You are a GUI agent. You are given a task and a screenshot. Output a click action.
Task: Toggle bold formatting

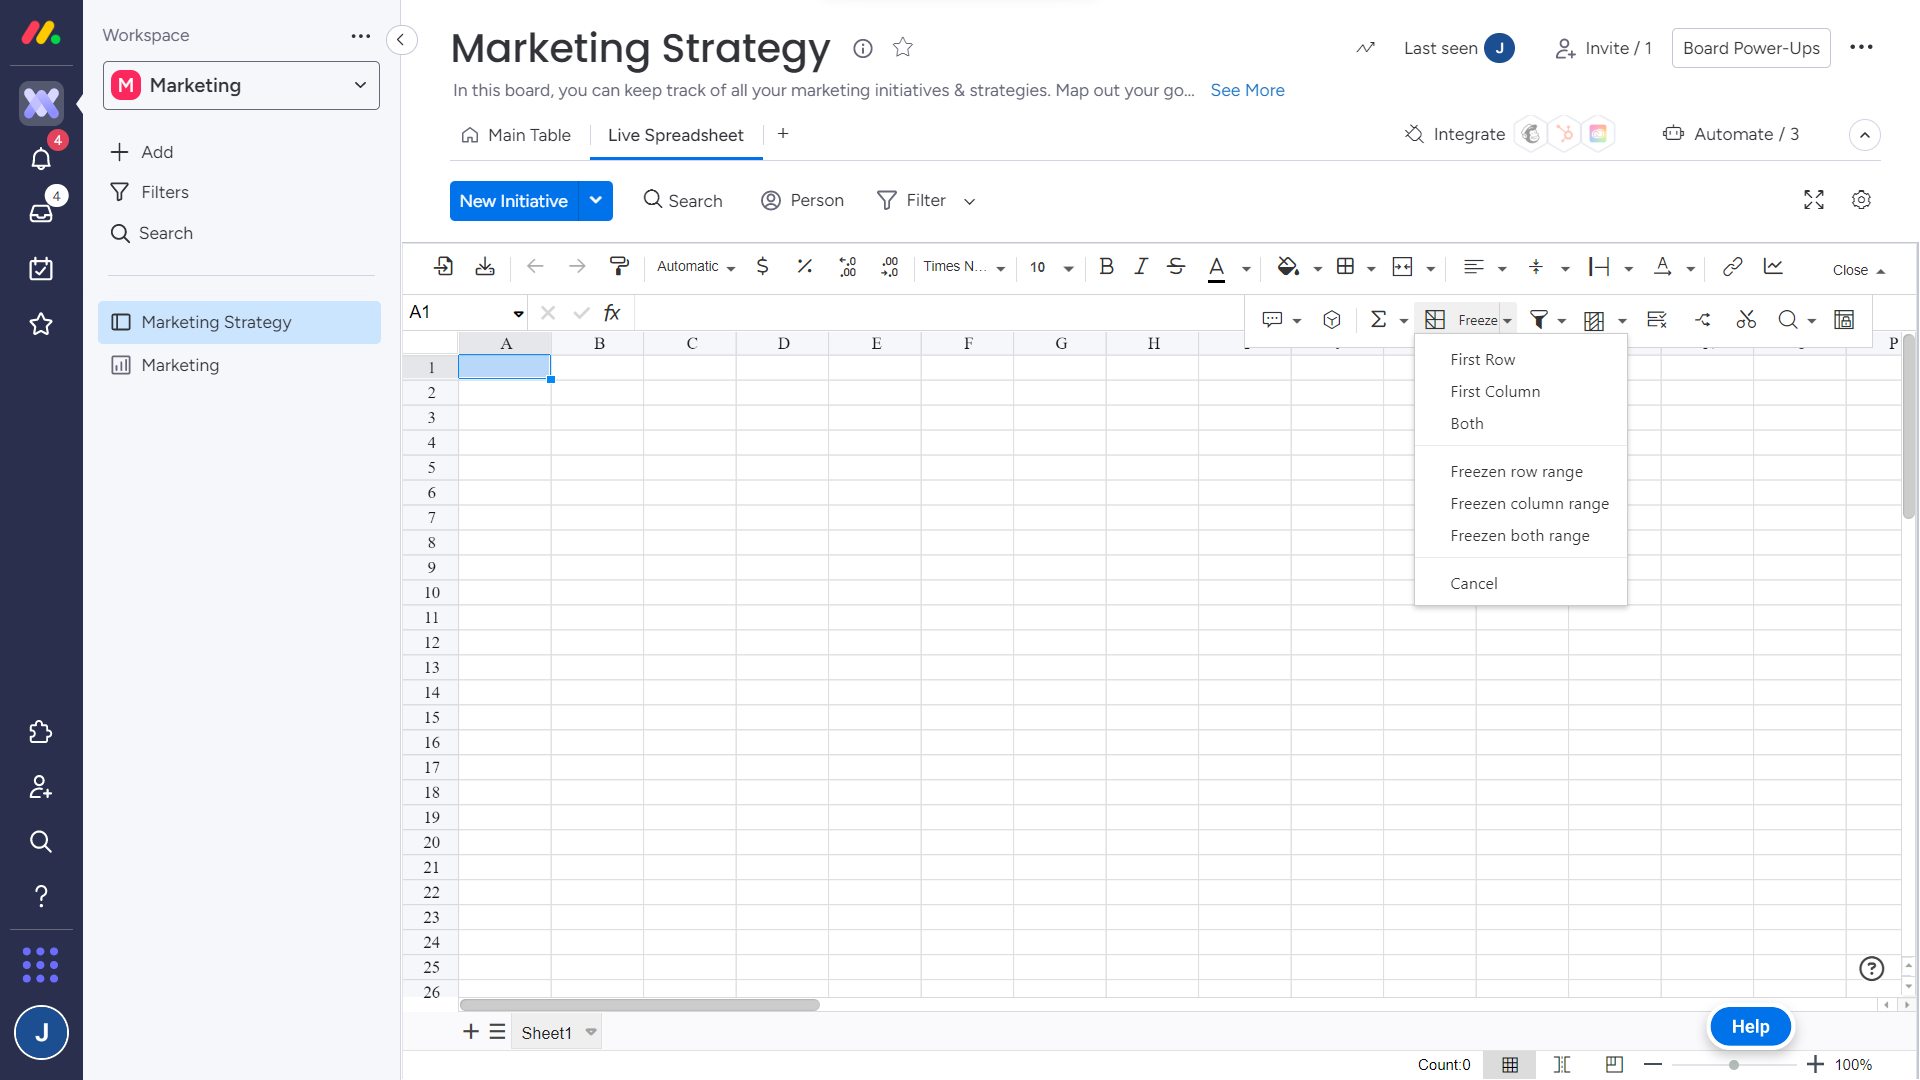click(1106, 266)
